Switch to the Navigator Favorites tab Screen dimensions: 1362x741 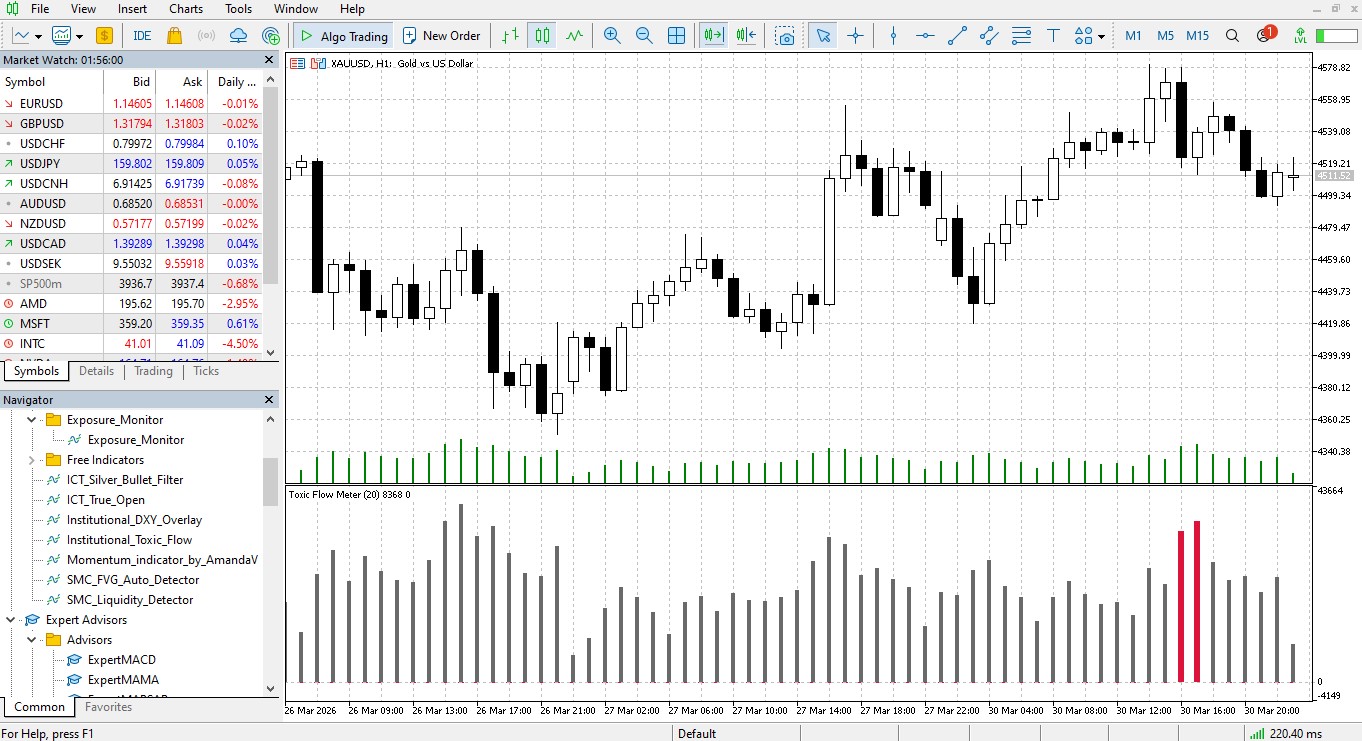[108, 707]
